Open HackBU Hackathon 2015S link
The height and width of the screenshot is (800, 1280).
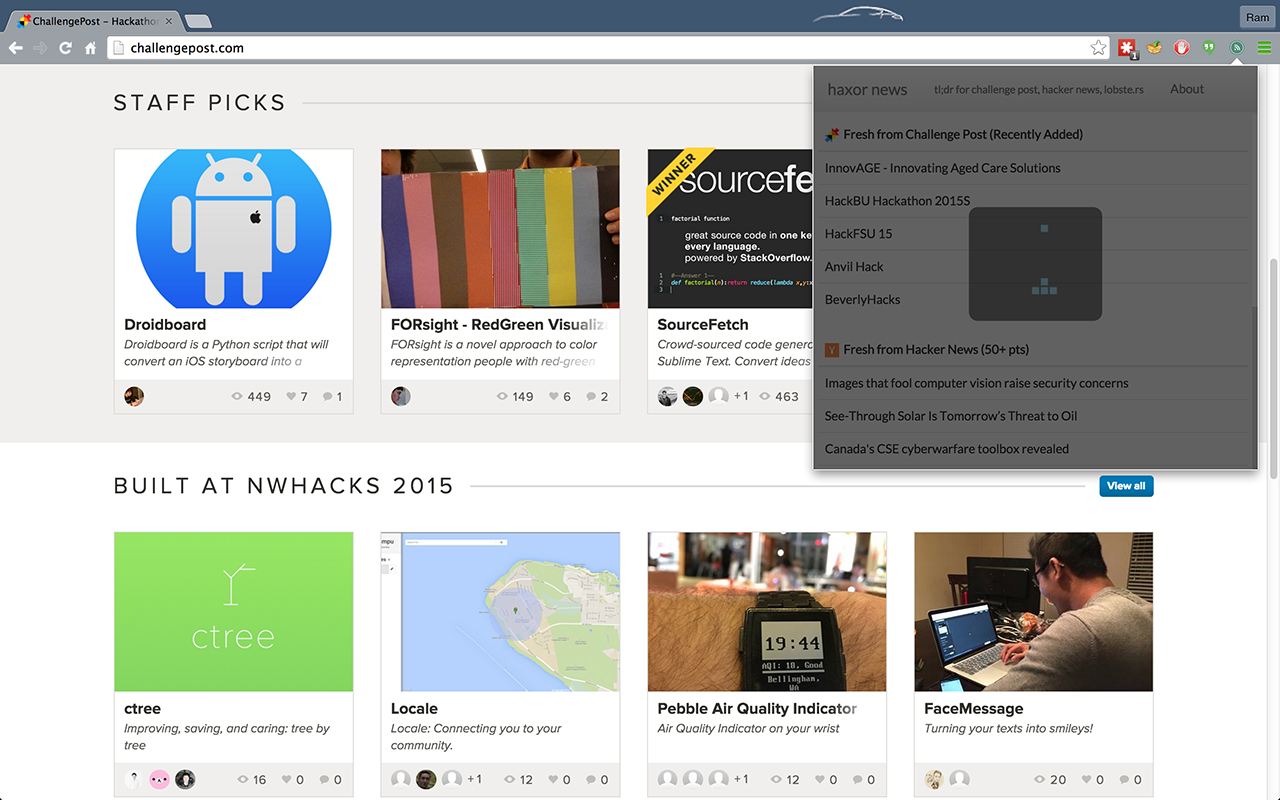pyautogui.click(x=898, y=201)
